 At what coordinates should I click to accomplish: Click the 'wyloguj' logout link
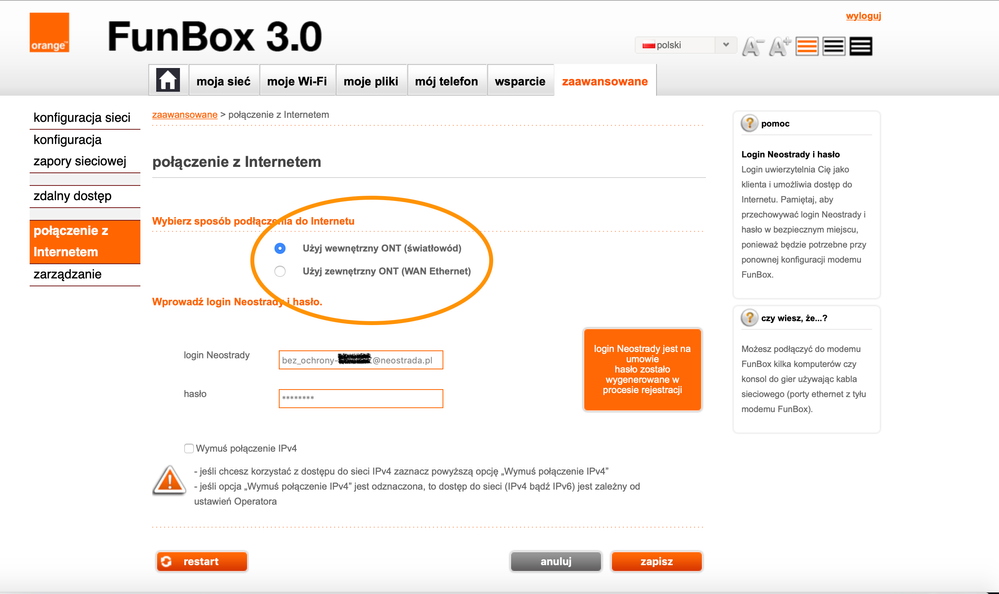click(x=863, y=16)
